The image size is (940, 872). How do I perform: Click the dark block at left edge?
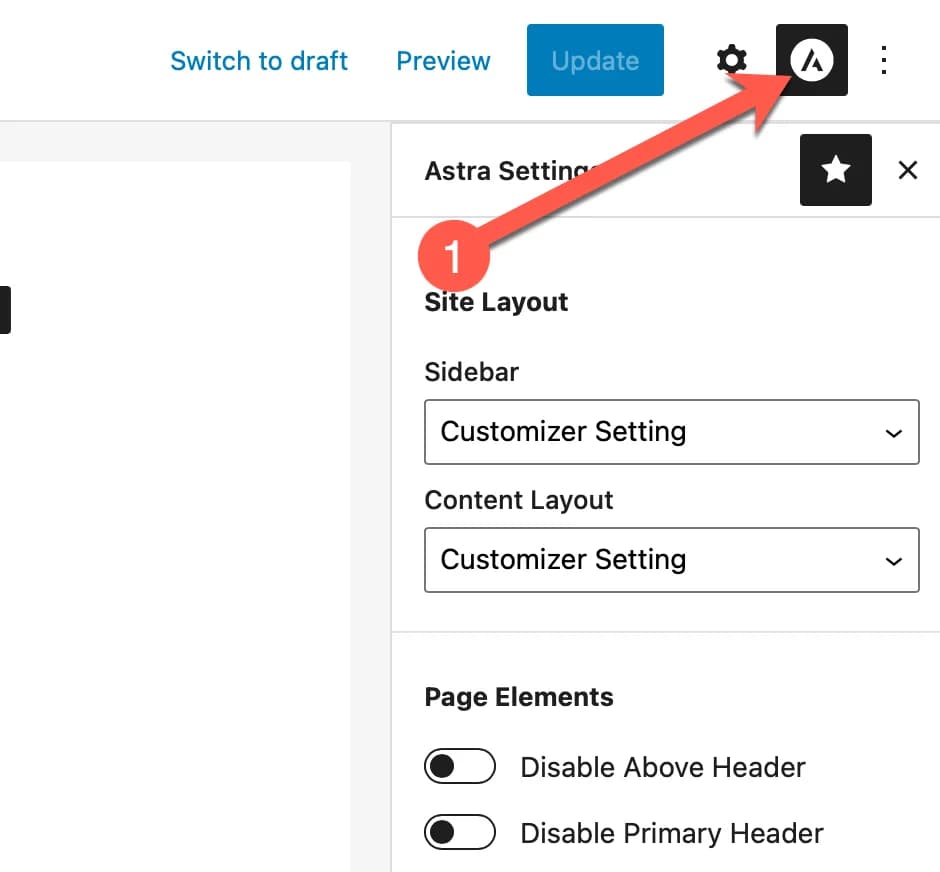pos(4,310)
